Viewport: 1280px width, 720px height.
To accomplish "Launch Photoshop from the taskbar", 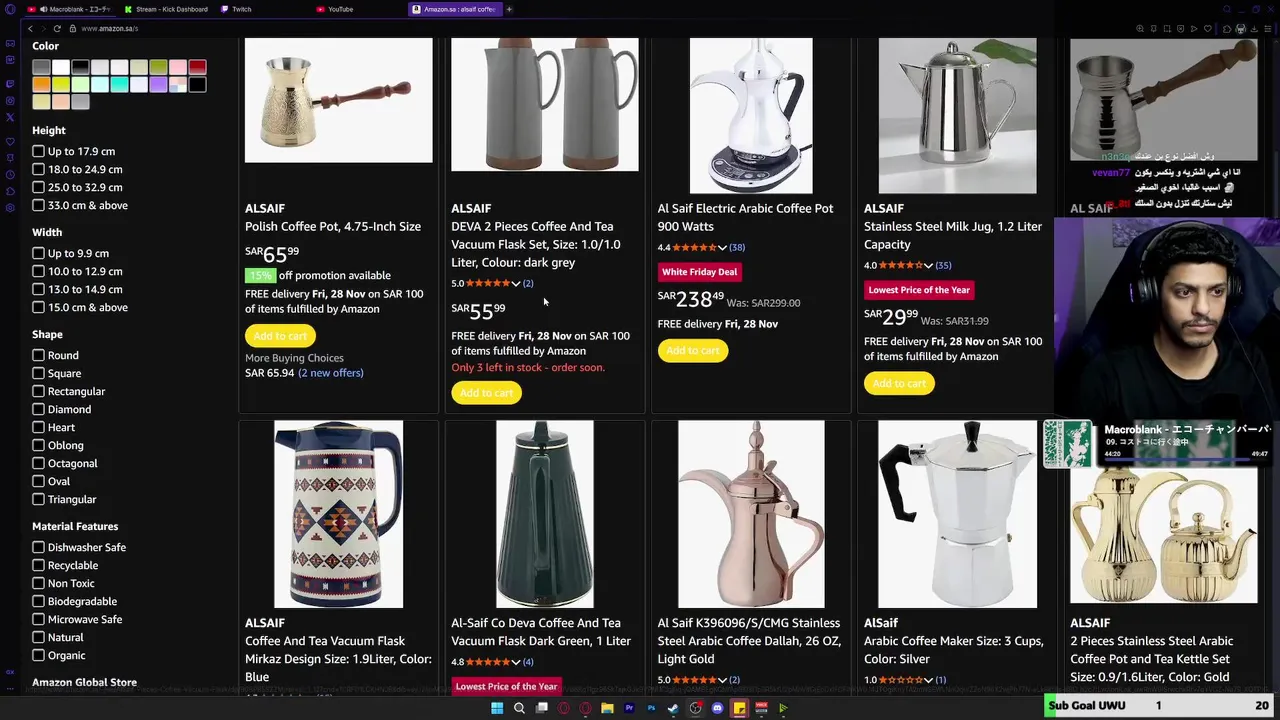I will (x=651, y=708).
